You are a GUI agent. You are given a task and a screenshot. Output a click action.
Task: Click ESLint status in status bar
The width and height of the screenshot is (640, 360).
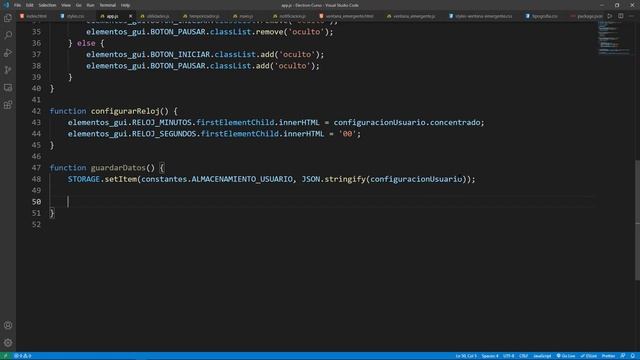(x=589, y=356)
